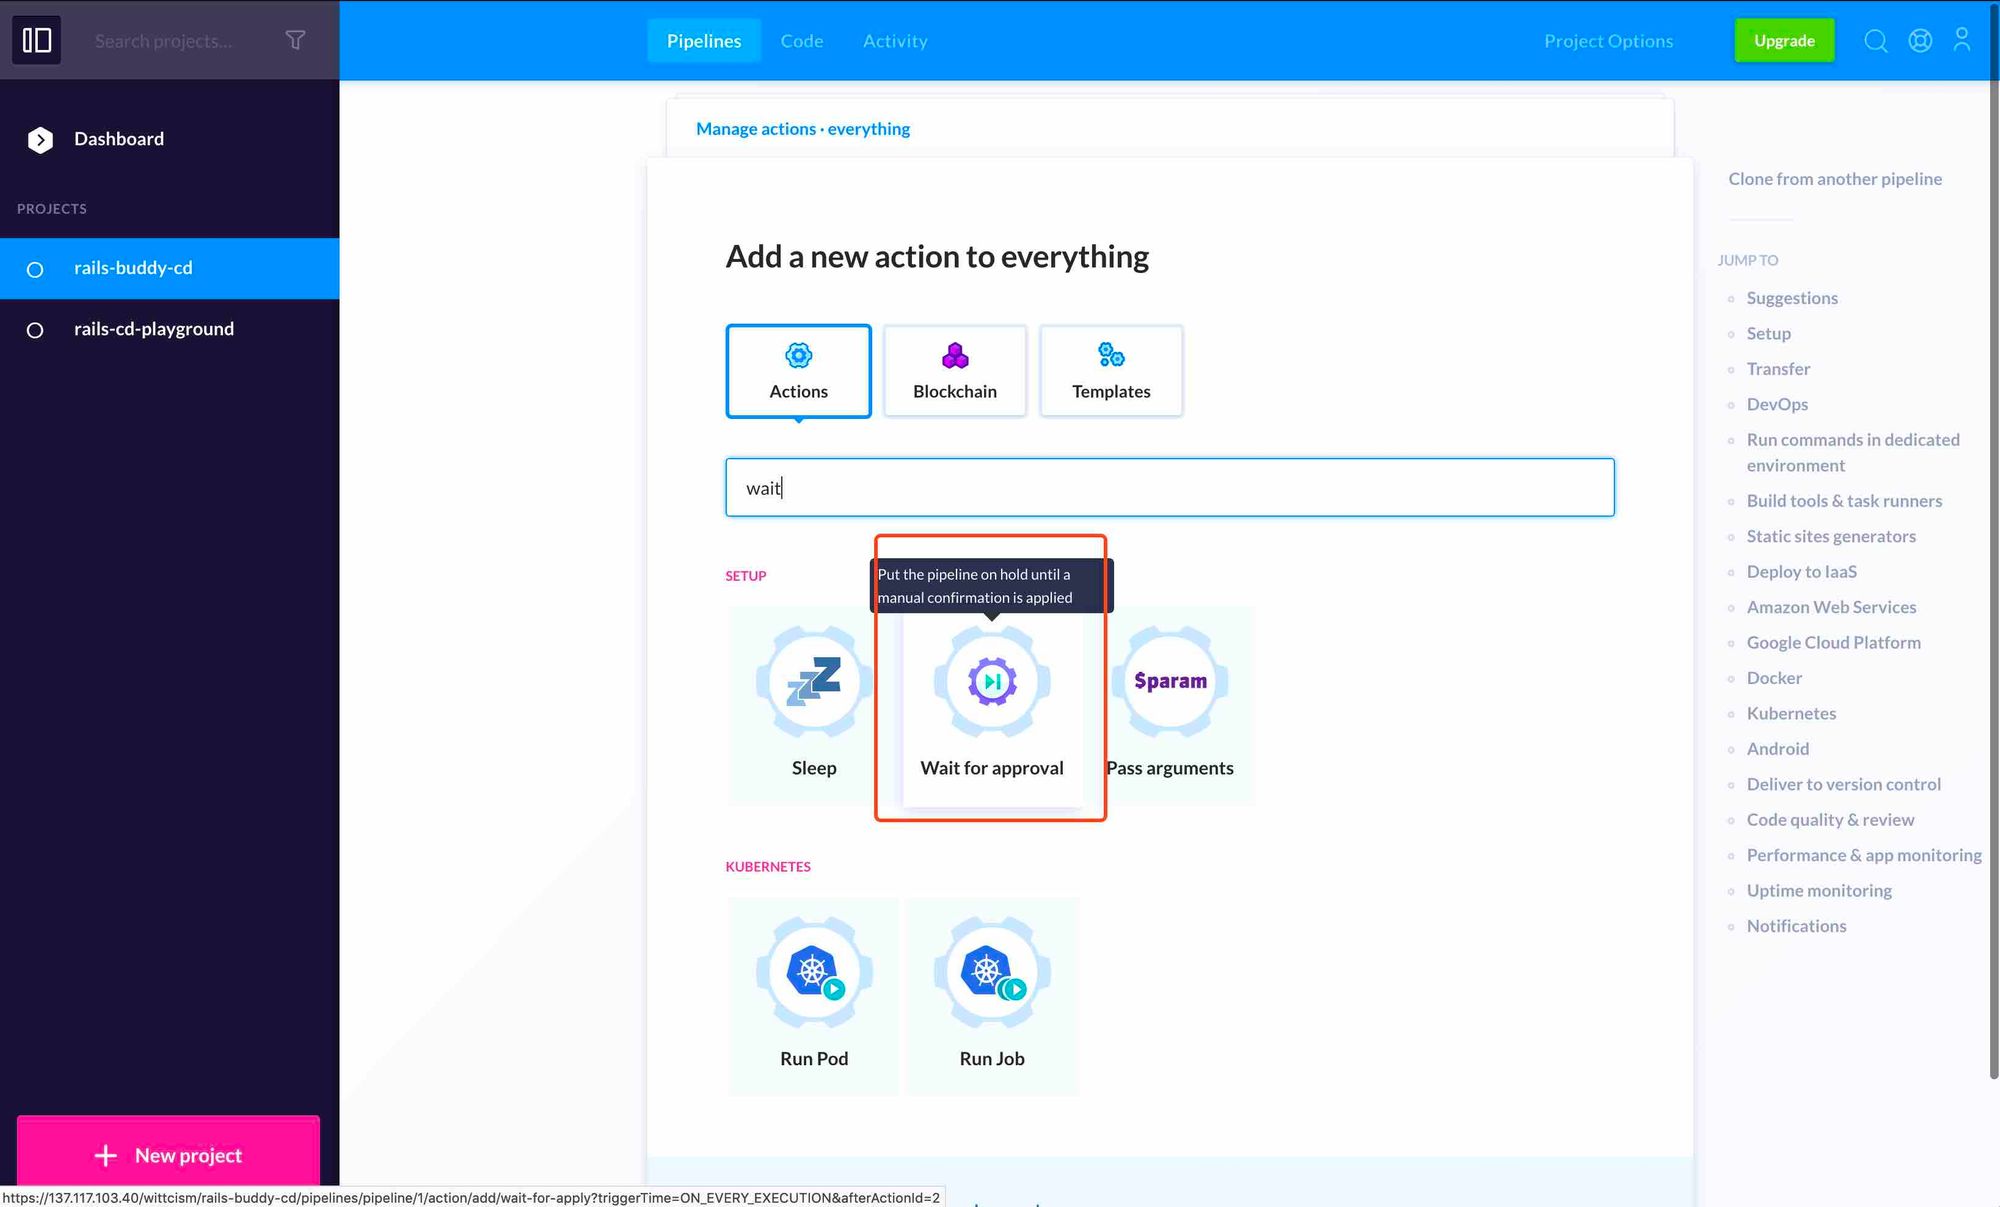The width and height of the screenshot is (2000, 1207).
Task: Click the project filter funnel icon
Action: [x=295, y=40]
